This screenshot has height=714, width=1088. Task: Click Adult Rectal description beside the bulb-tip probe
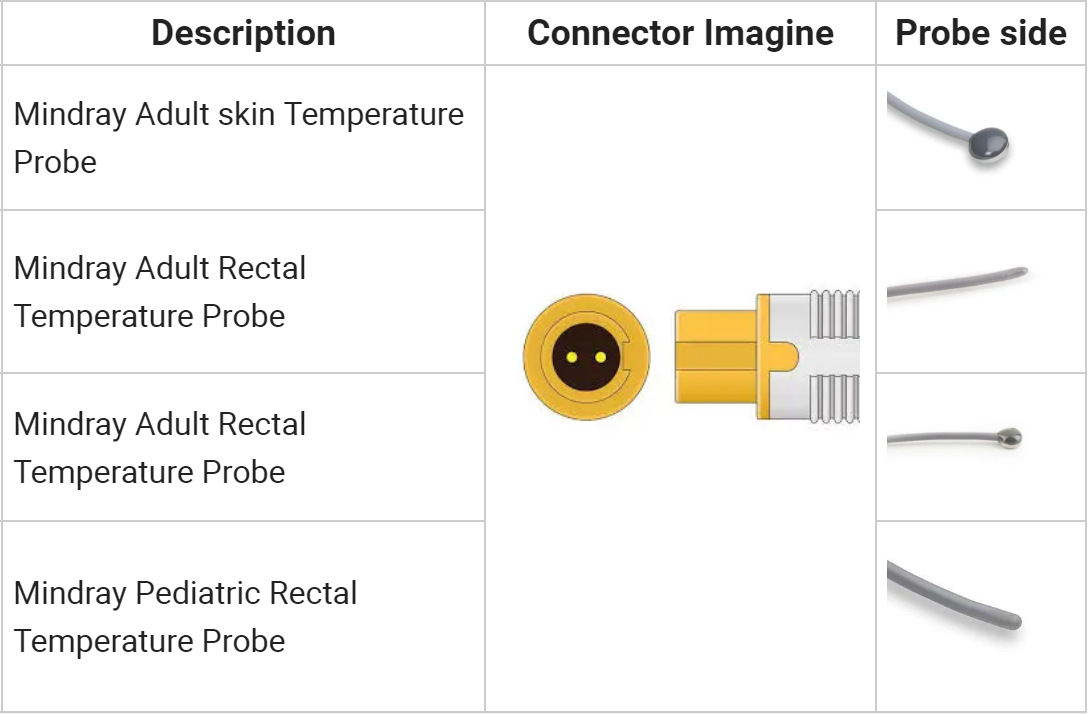pyautogui.click(x=160, y=447)
